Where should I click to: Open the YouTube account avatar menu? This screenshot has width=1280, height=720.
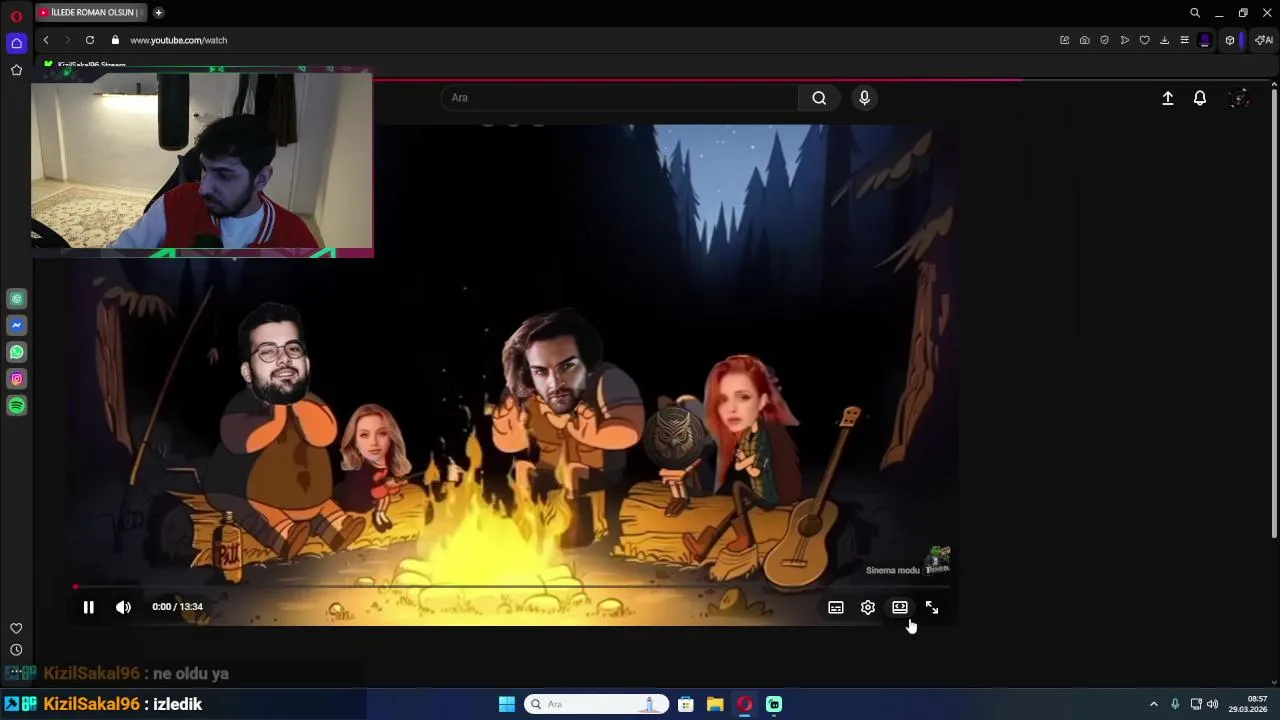(x=1239, y=98)
